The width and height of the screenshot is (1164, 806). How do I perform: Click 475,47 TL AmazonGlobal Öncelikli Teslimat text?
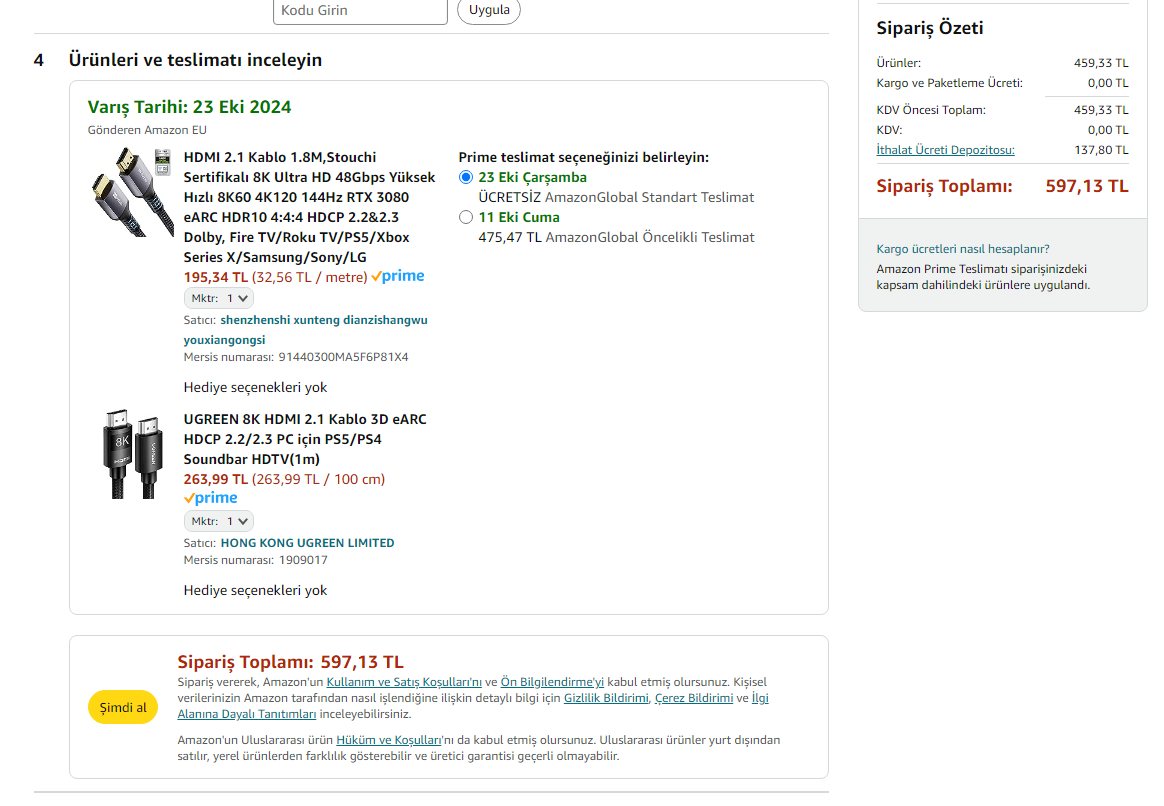(x=616, y=237)
